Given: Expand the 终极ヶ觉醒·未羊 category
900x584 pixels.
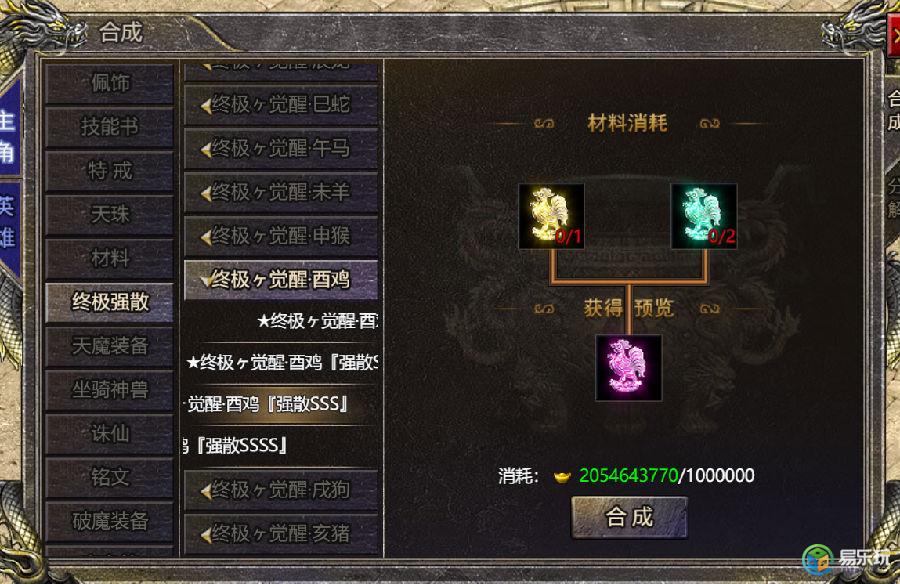Looking at the screenshot, I should pos(281,192).
